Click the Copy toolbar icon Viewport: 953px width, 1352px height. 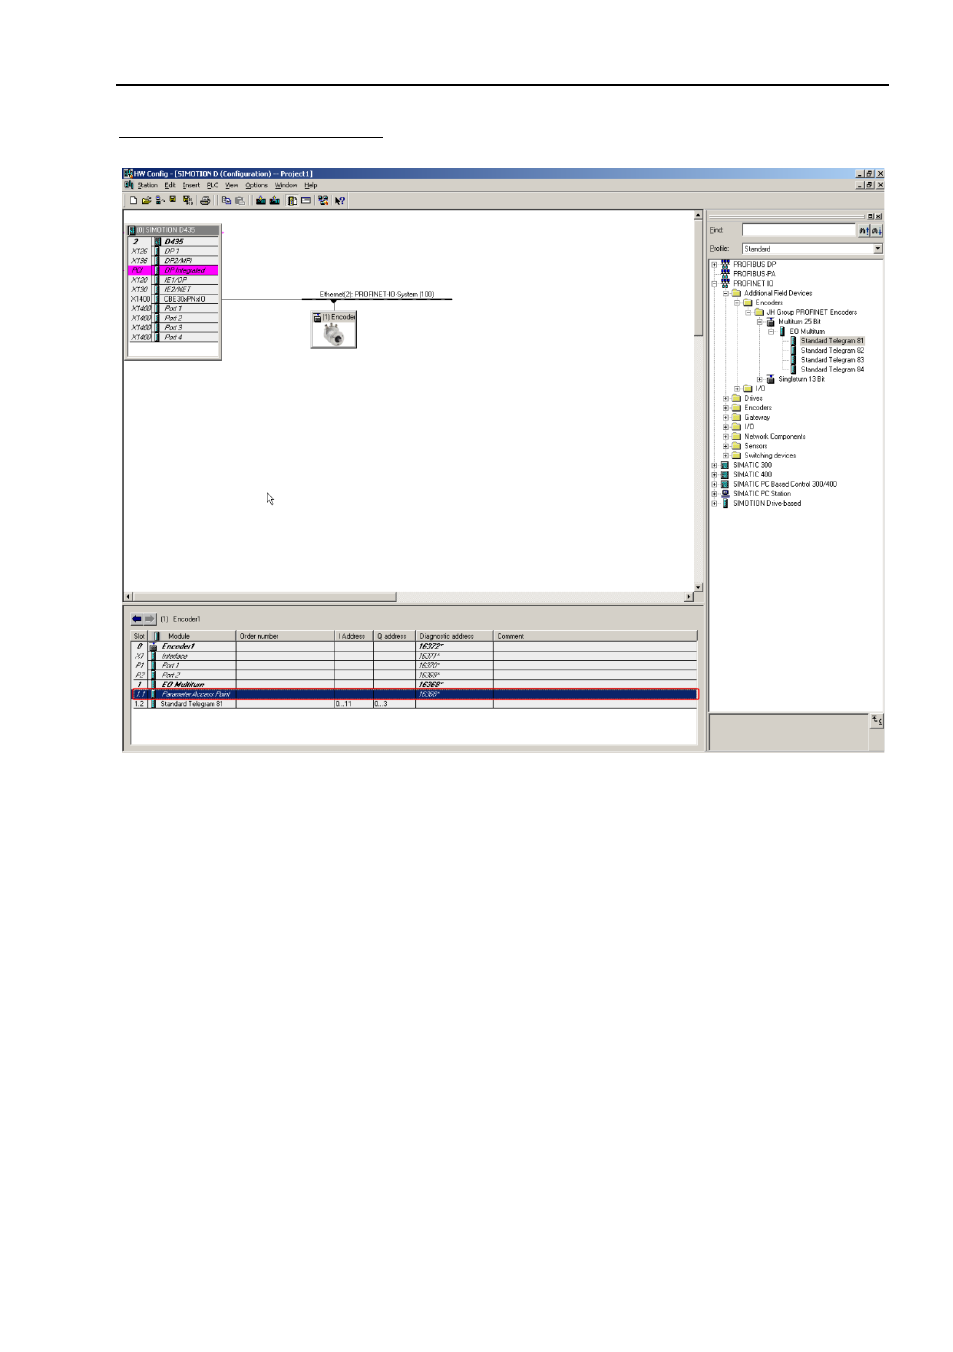coord(226,200)
